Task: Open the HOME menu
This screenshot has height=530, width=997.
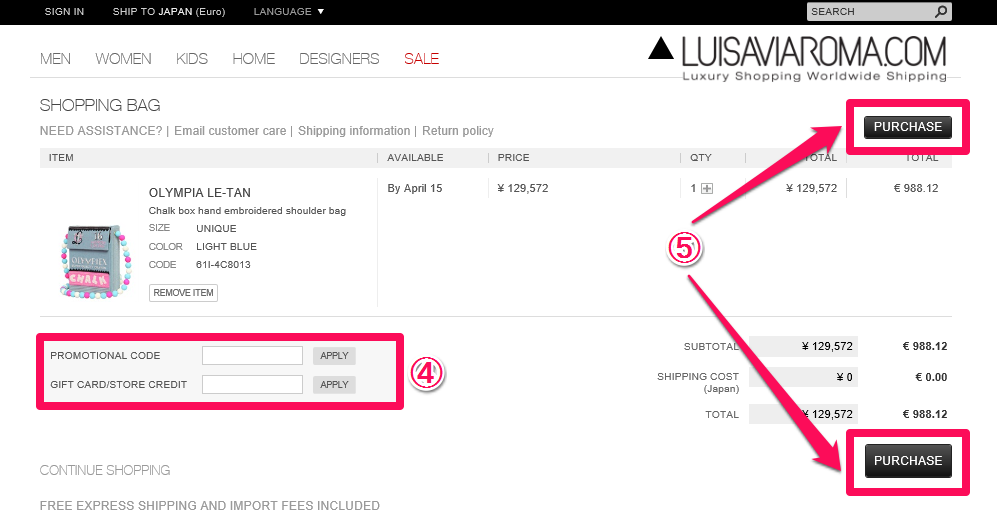Action: 254,58
